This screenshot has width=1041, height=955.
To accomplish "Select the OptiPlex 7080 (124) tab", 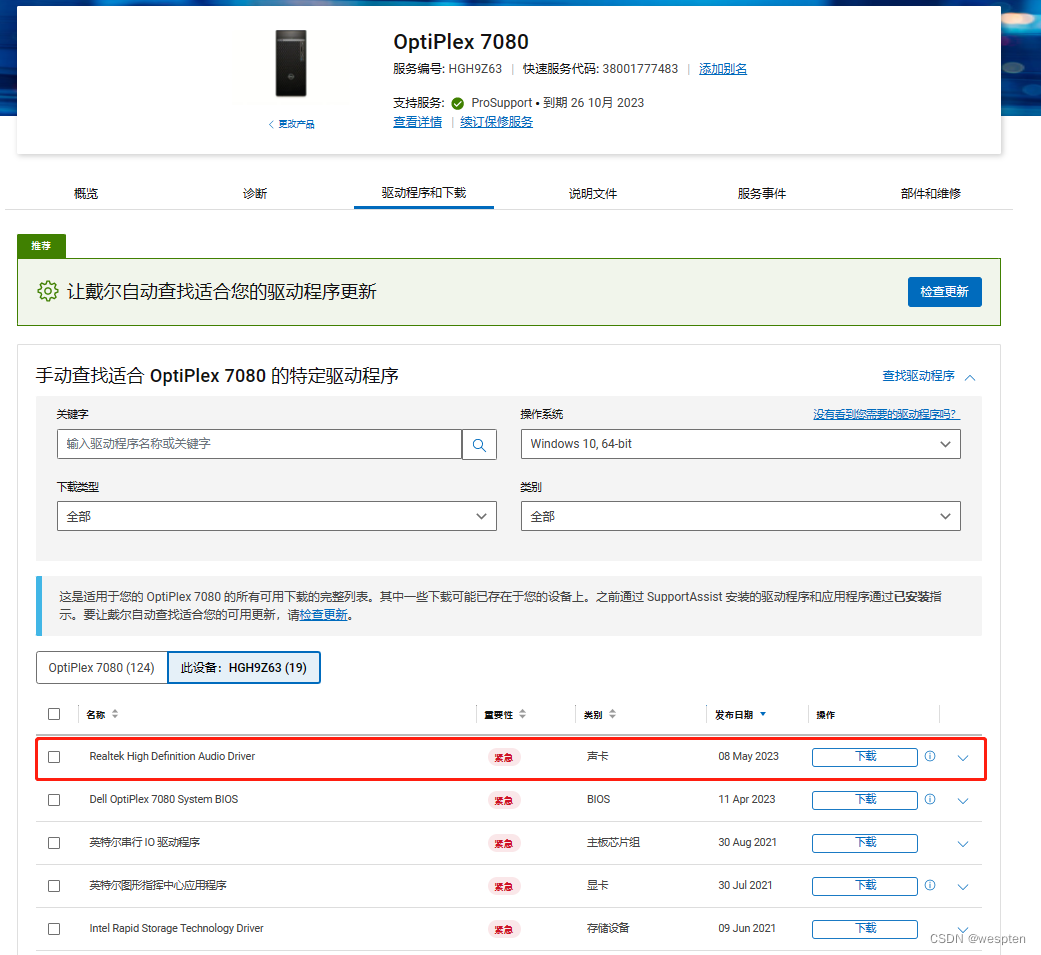I will click(x=102, y=667).
